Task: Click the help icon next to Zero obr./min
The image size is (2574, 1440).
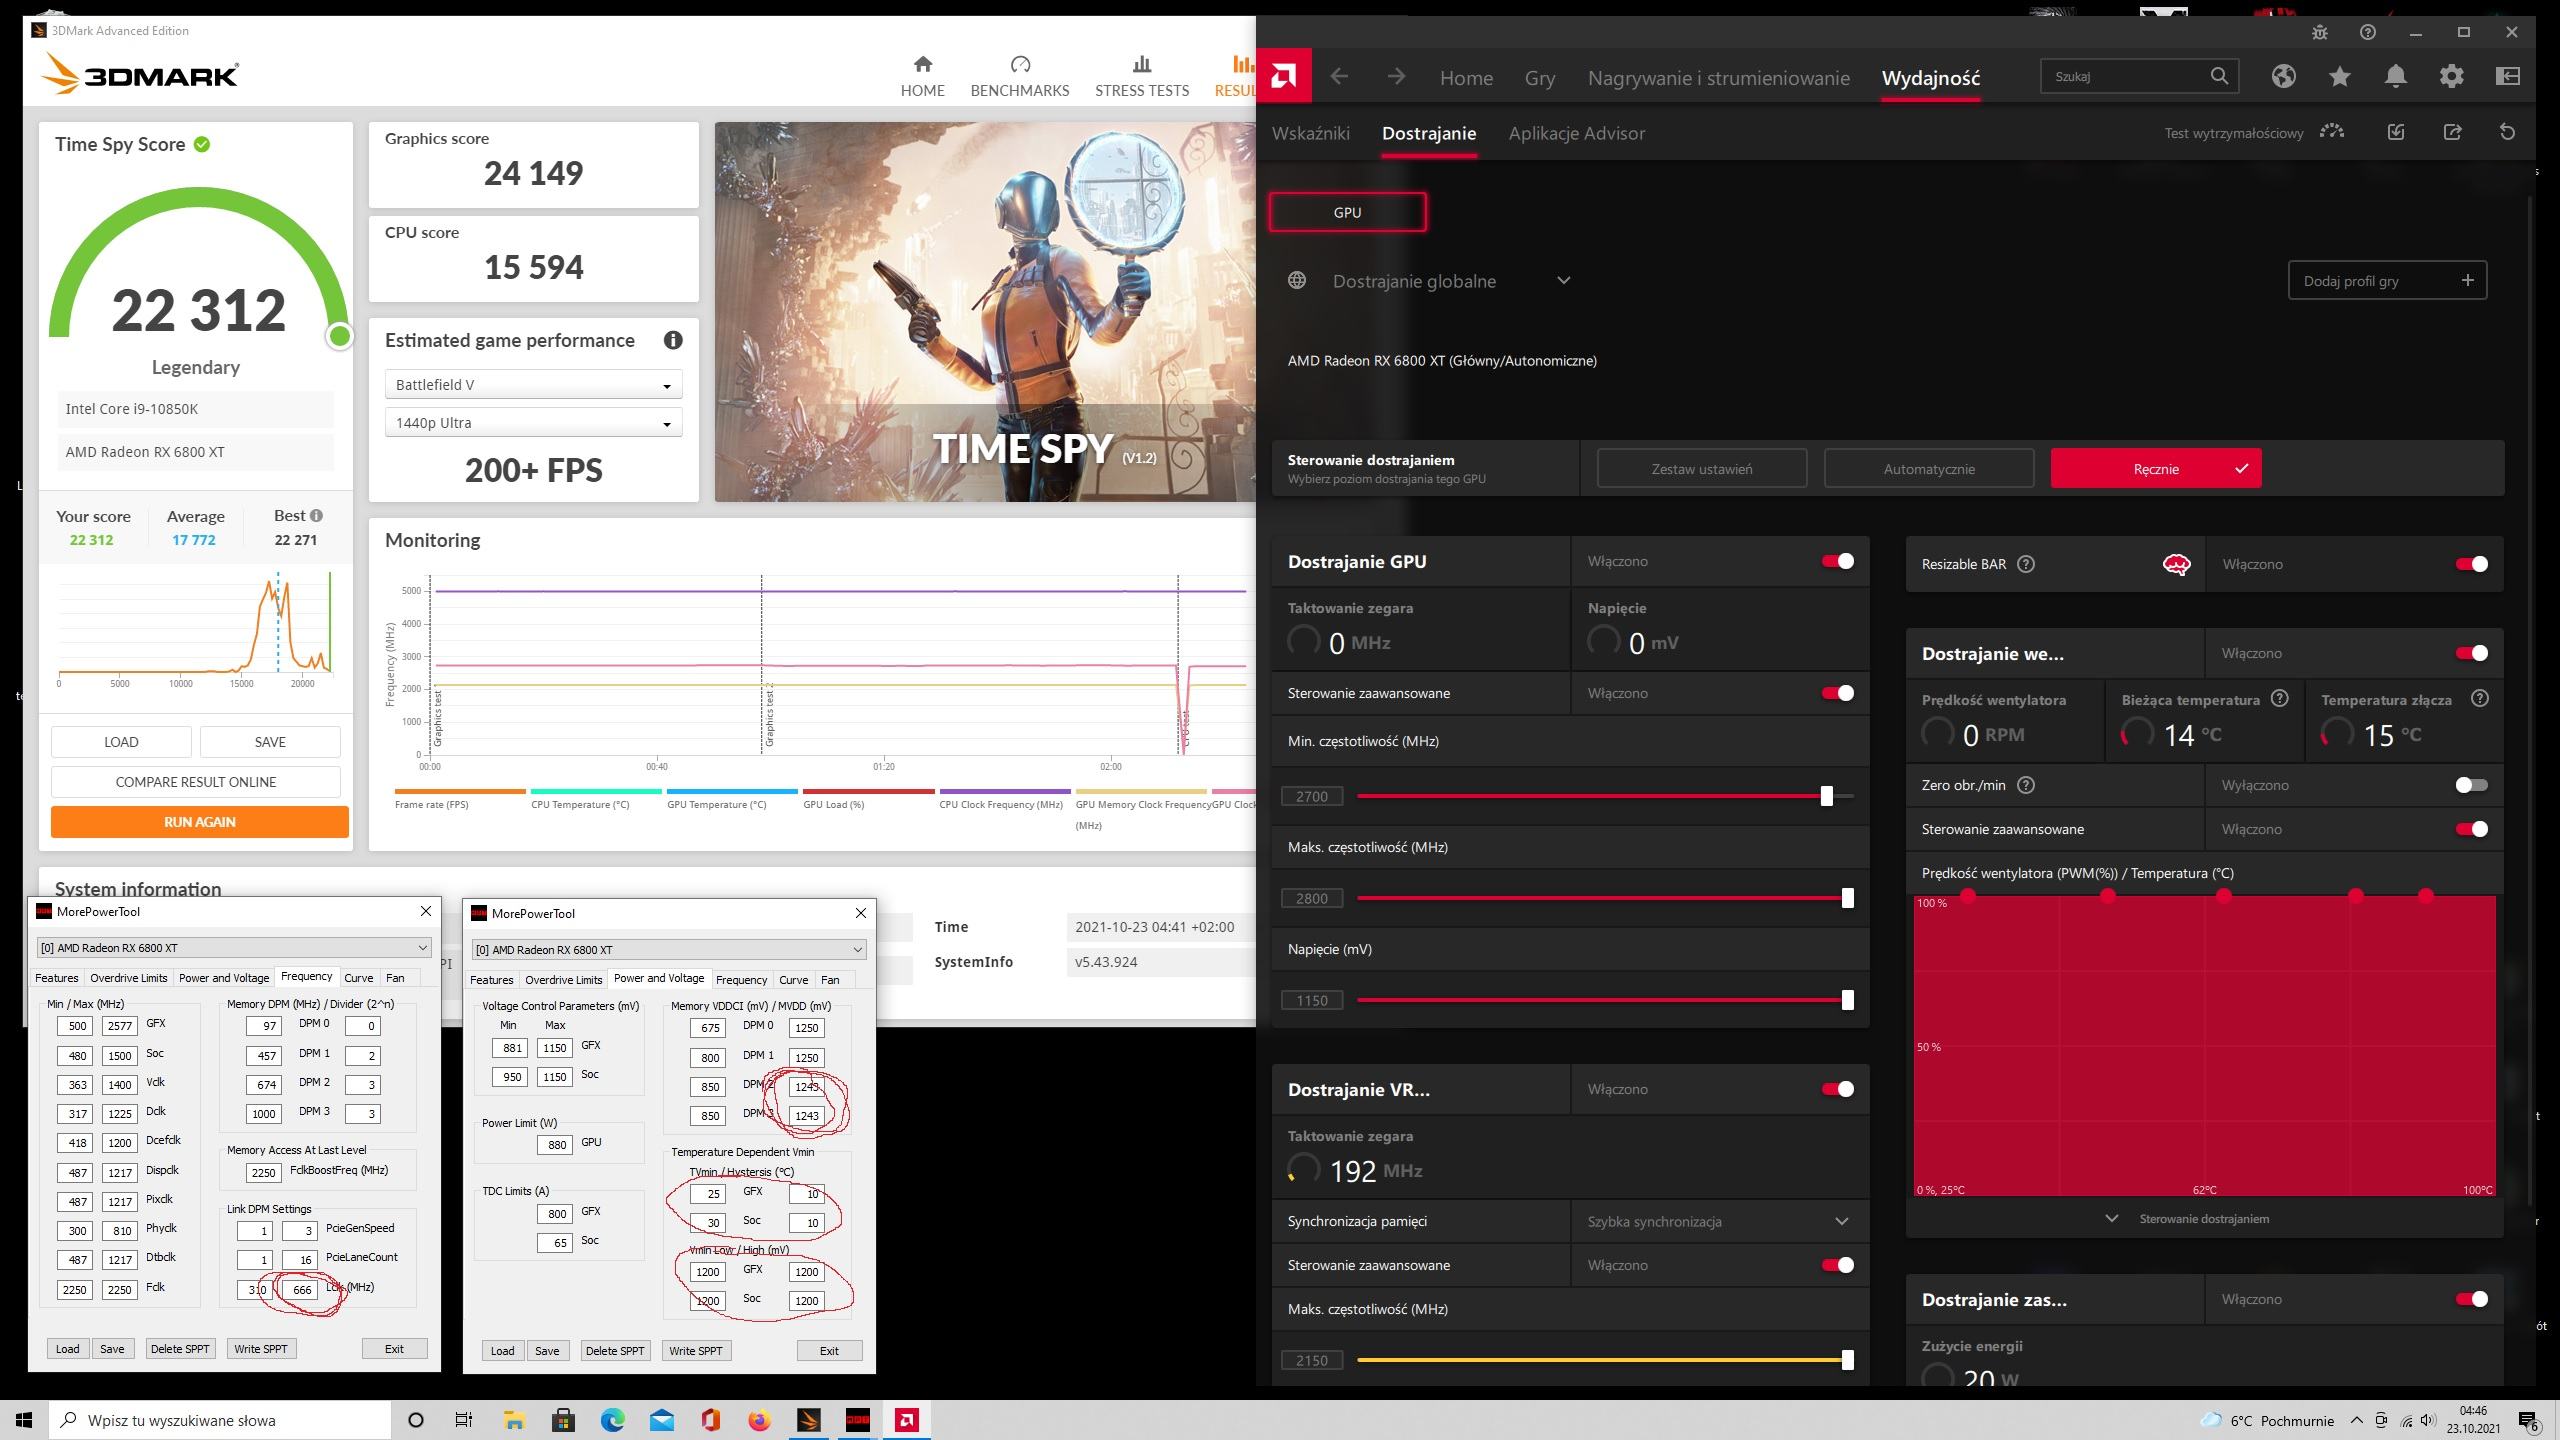Action: coord(2025,785)
